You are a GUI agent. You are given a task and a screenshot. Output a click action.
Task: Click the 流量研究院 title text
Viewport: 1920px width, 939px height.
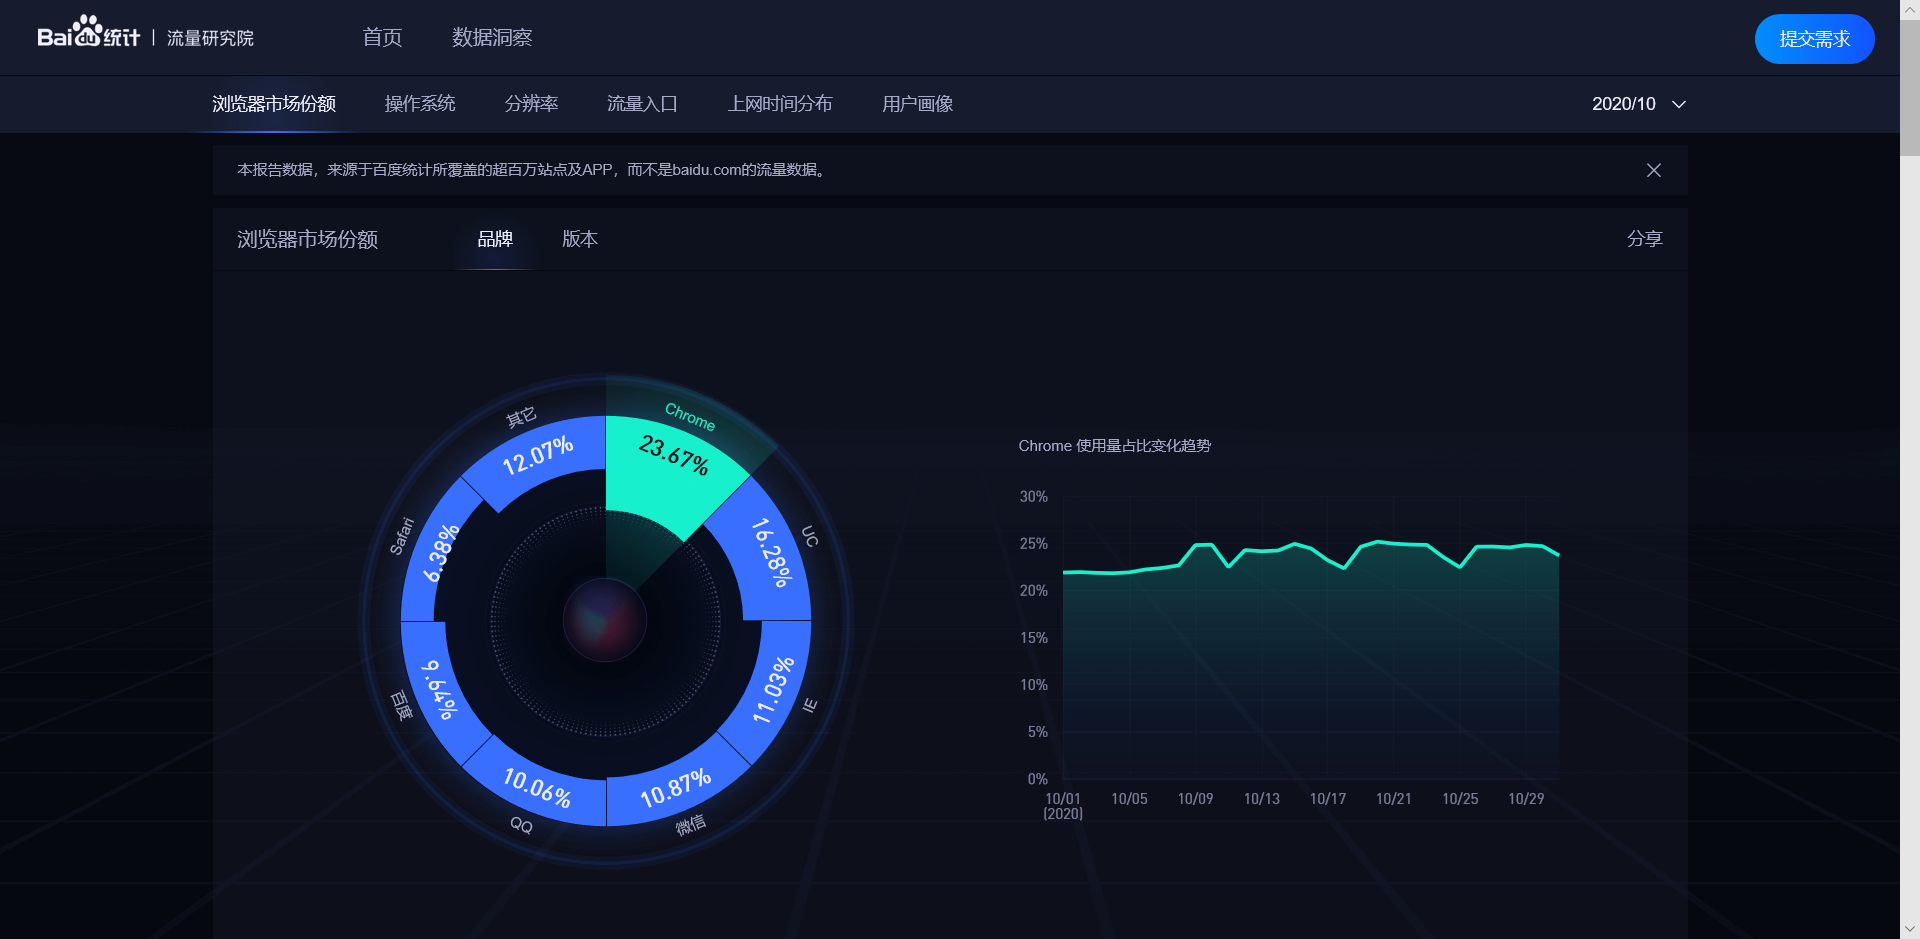point(210,38)
